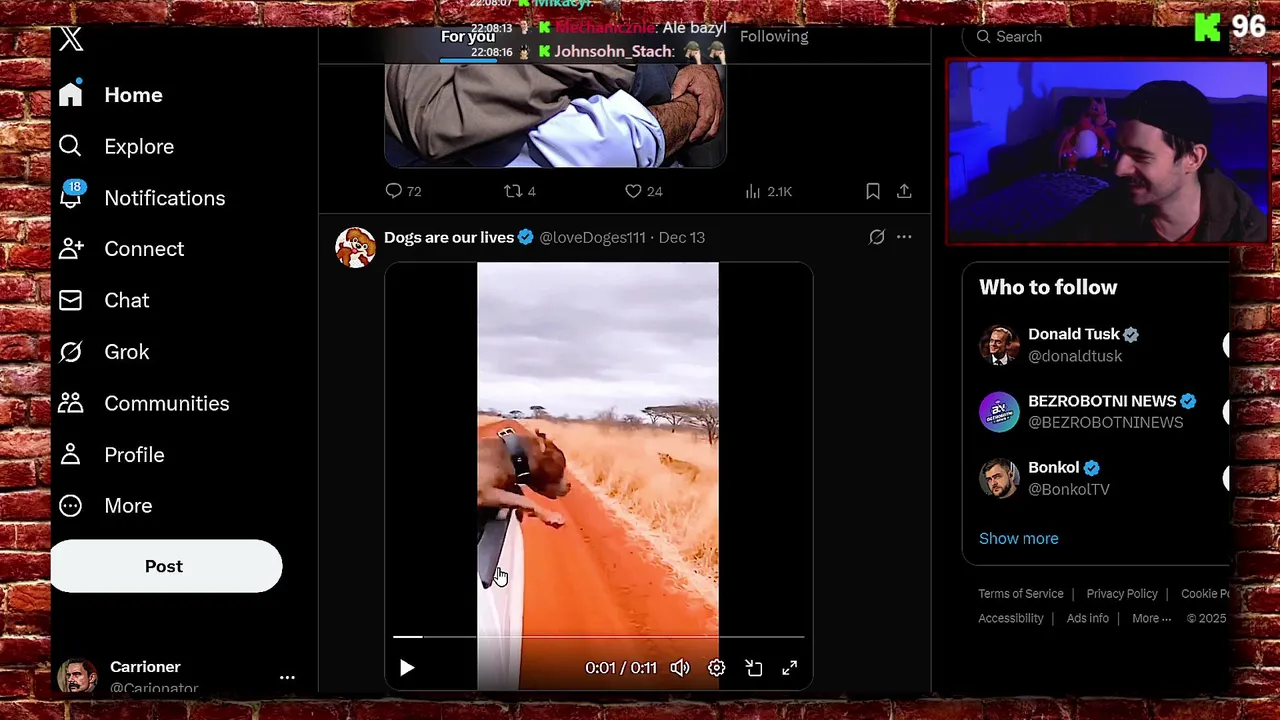Click the BEZROBOTNI NEWS avatar
1280x720 pixels.
(999, 411)
